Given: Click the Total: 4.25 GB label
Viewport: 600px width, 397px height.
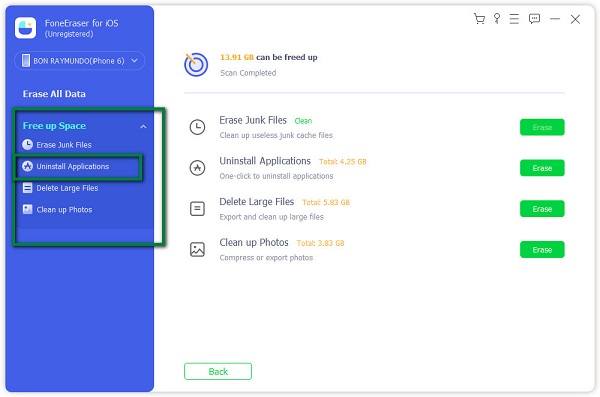Looking at the screenshot, I should pos(342,162).
